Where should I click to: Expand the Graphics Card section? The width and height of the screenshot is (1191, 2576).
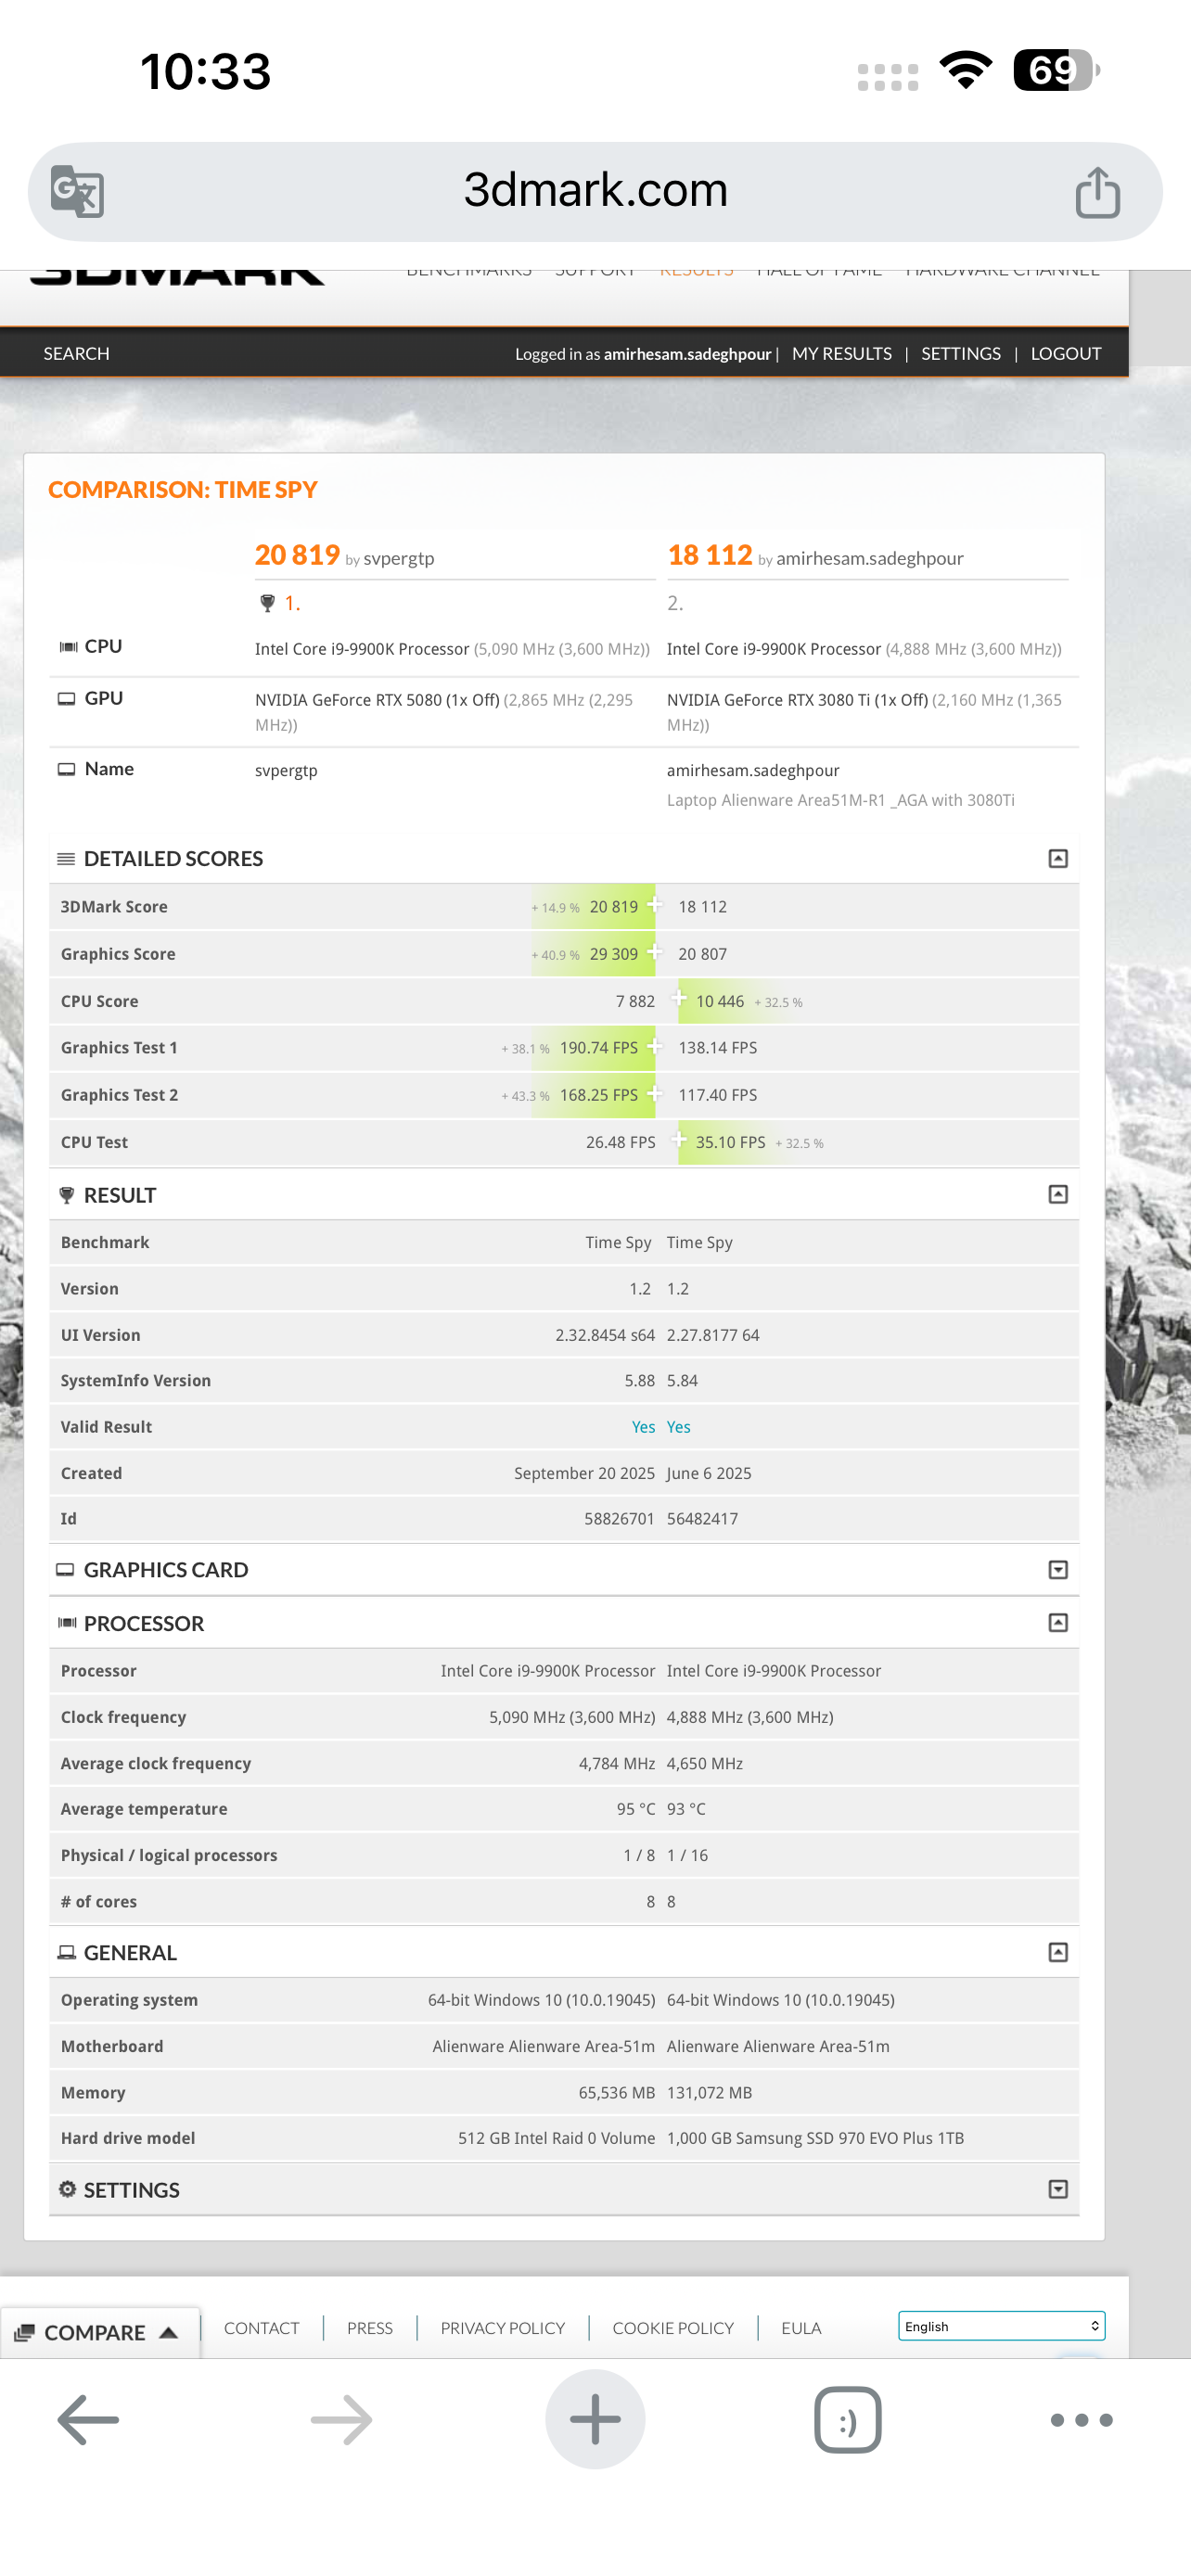tap(1057, 1569)
